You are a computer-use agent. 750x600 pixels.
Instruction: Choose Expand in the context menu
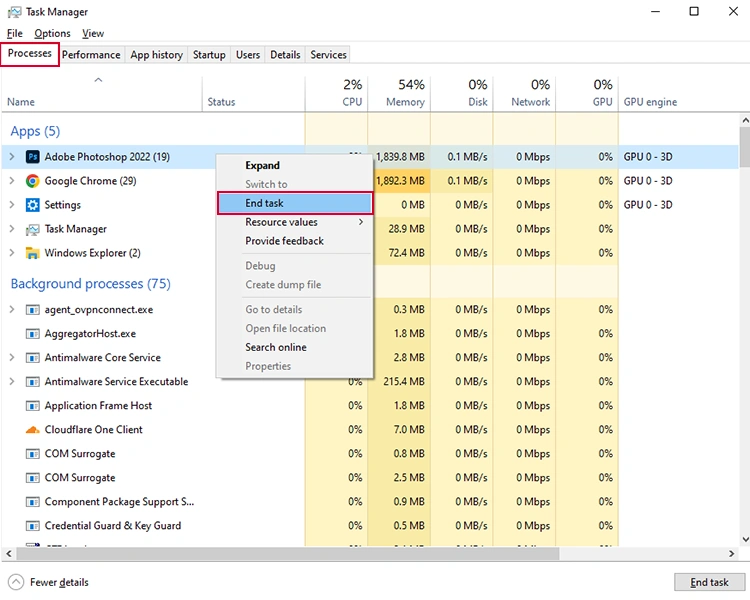pyautogui.click(x=295, y=166)
